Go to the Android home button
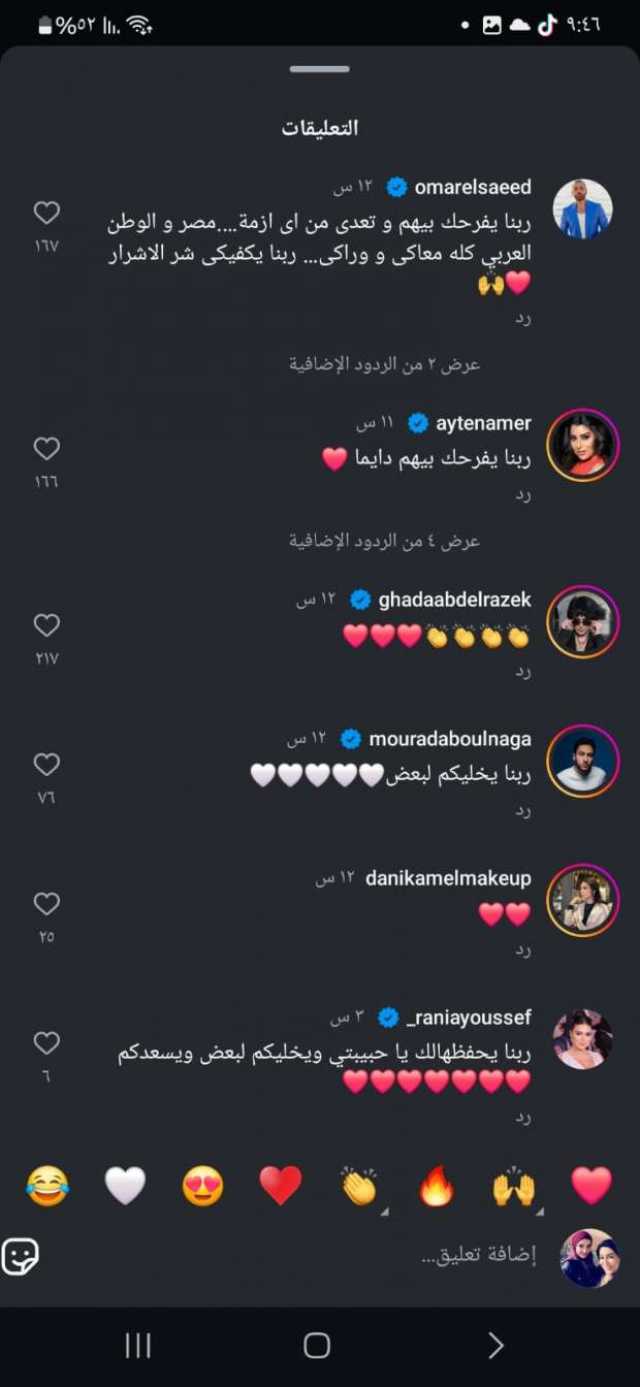The height and width of the screenshot is (1387, 640). (317, 1345)
